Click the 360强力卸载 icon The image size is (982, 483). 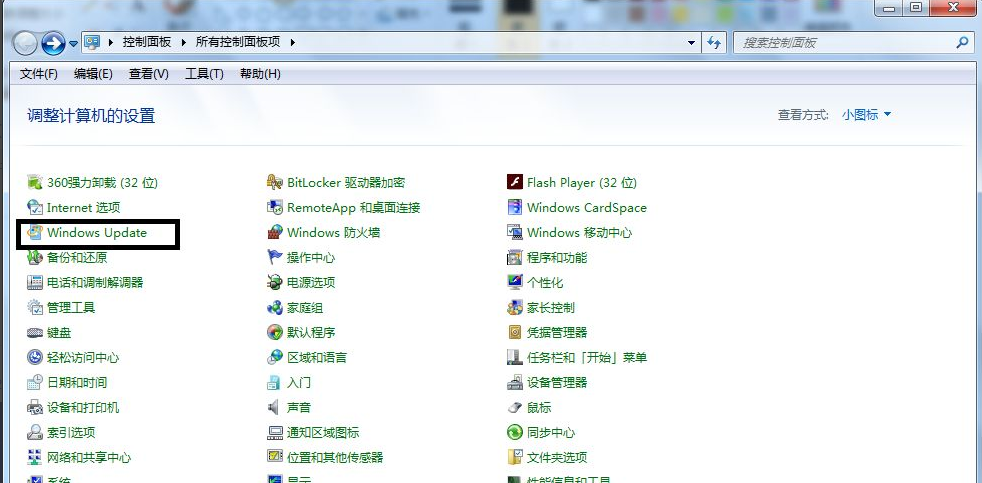tap(35, 183)
